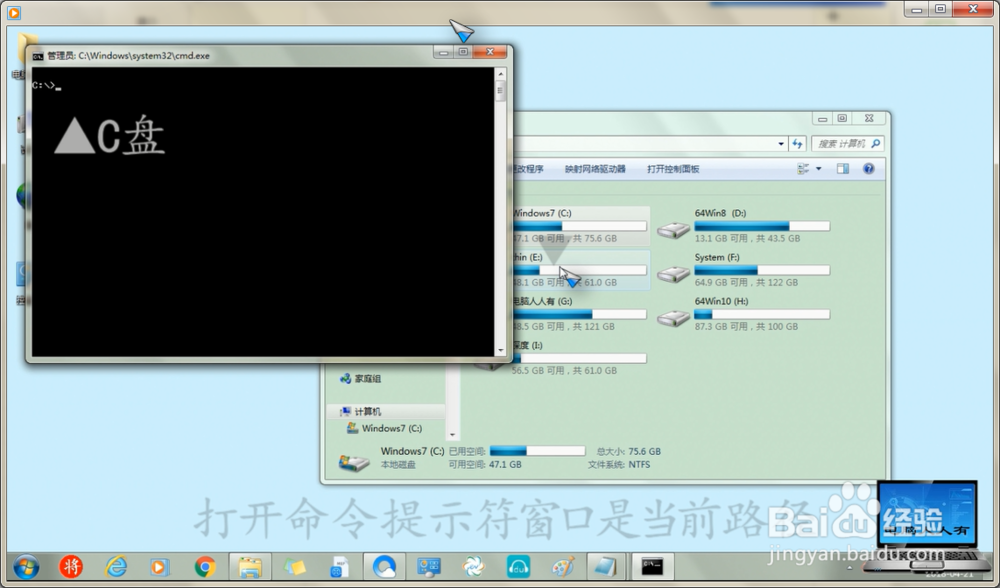Toggle the Explorer preview pane icon
This screenshot has height=588, width=1000.
[x=842, y=169]
